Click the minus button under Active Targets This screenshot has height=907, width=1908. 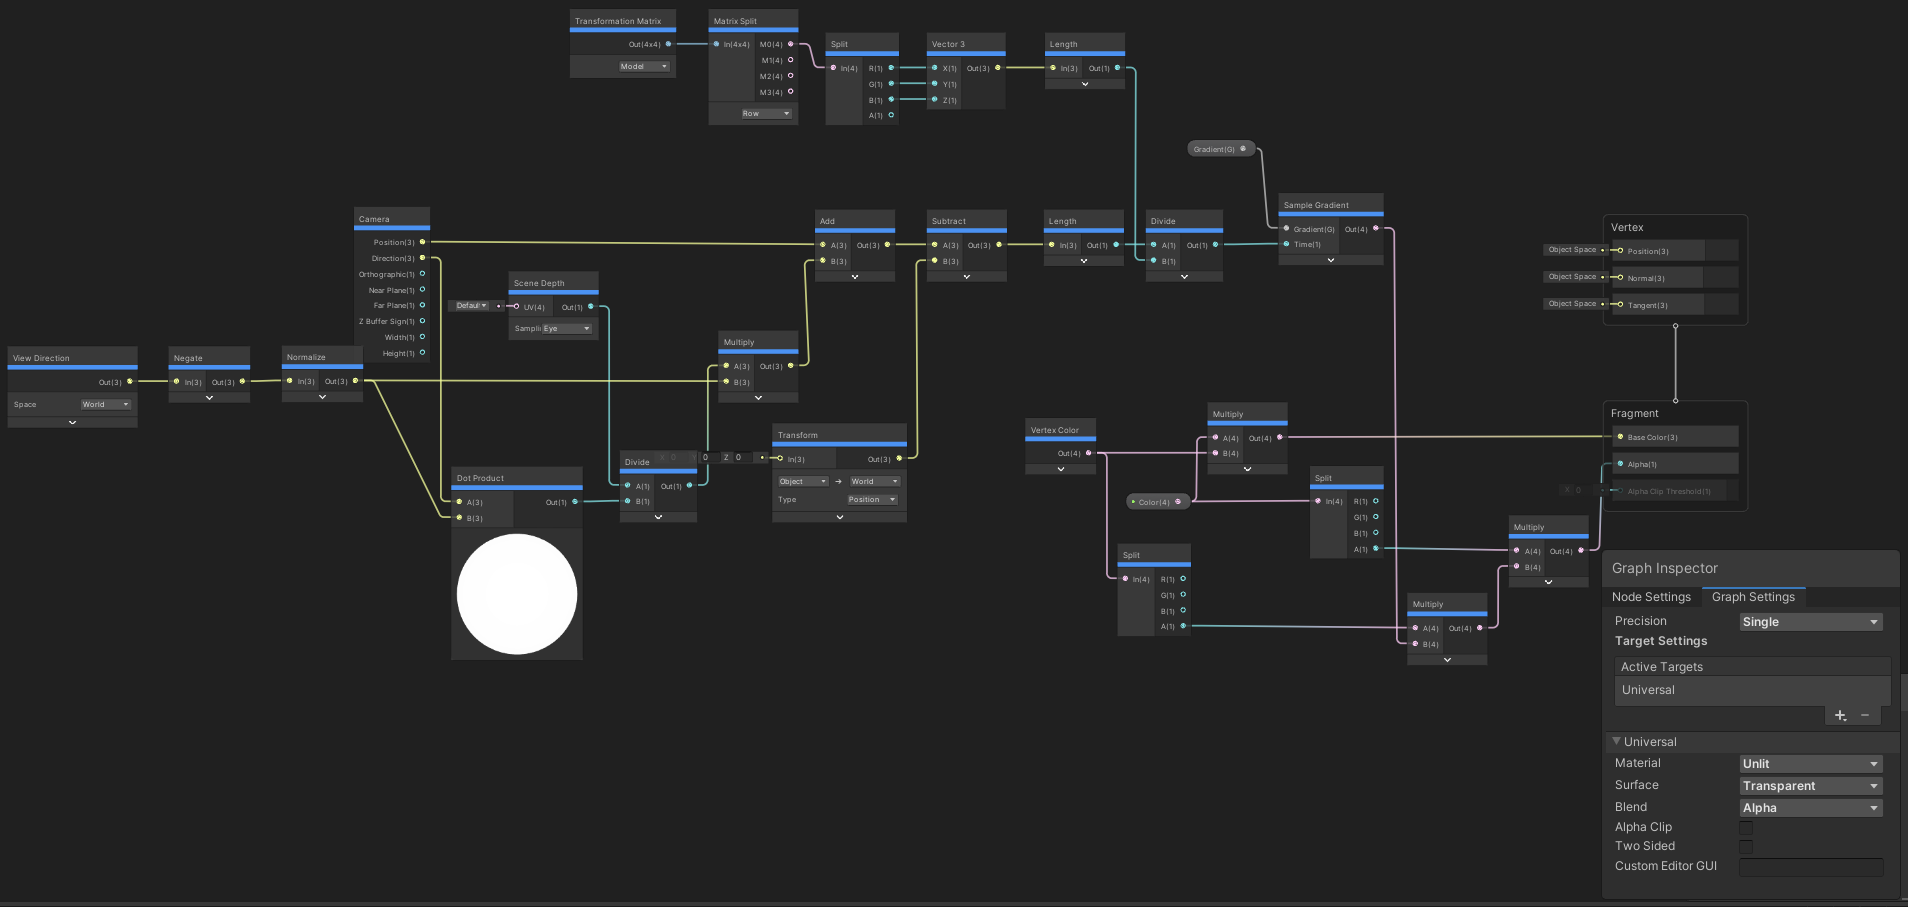point(1865,715)
